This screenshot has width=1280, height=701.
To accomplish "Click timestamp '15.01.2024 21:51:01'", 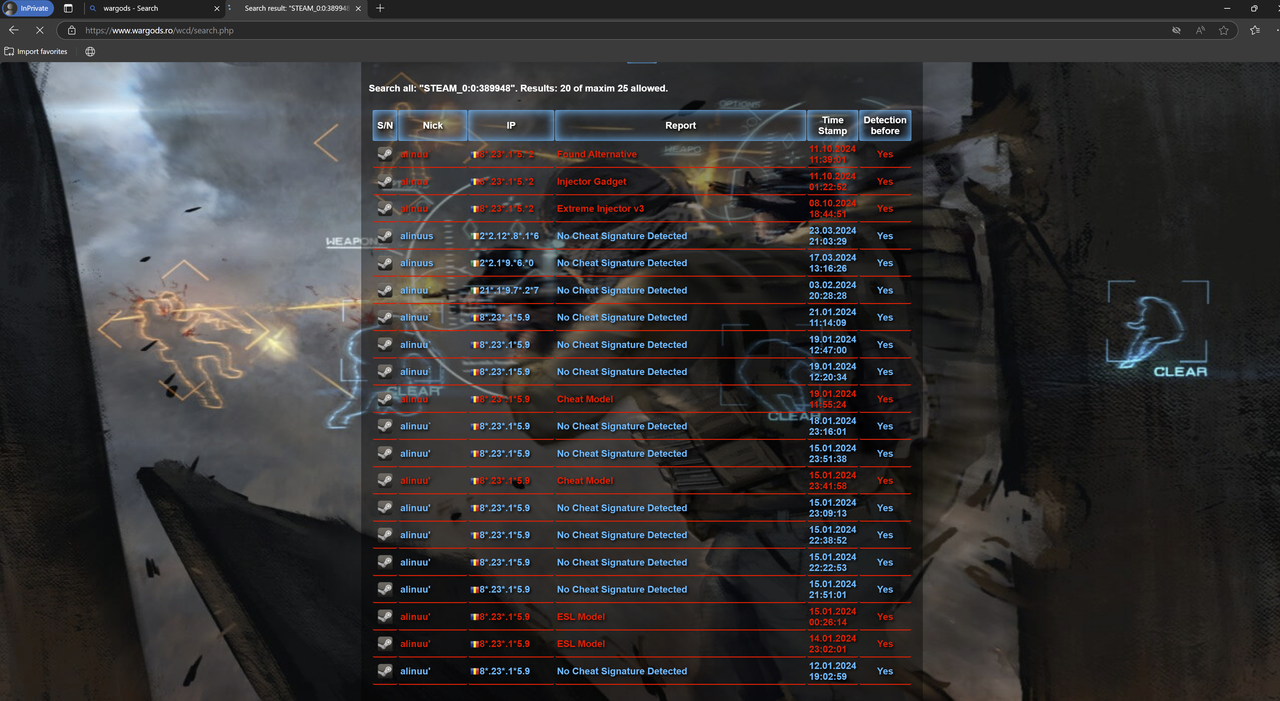I will [832, 589].
